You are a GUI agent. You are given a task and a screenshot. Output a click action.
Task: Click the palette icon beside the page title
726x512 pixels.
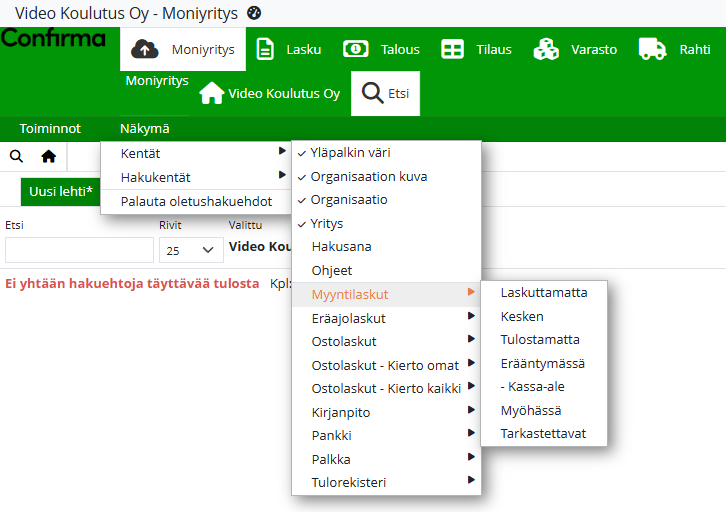click(x=254, y=13)
